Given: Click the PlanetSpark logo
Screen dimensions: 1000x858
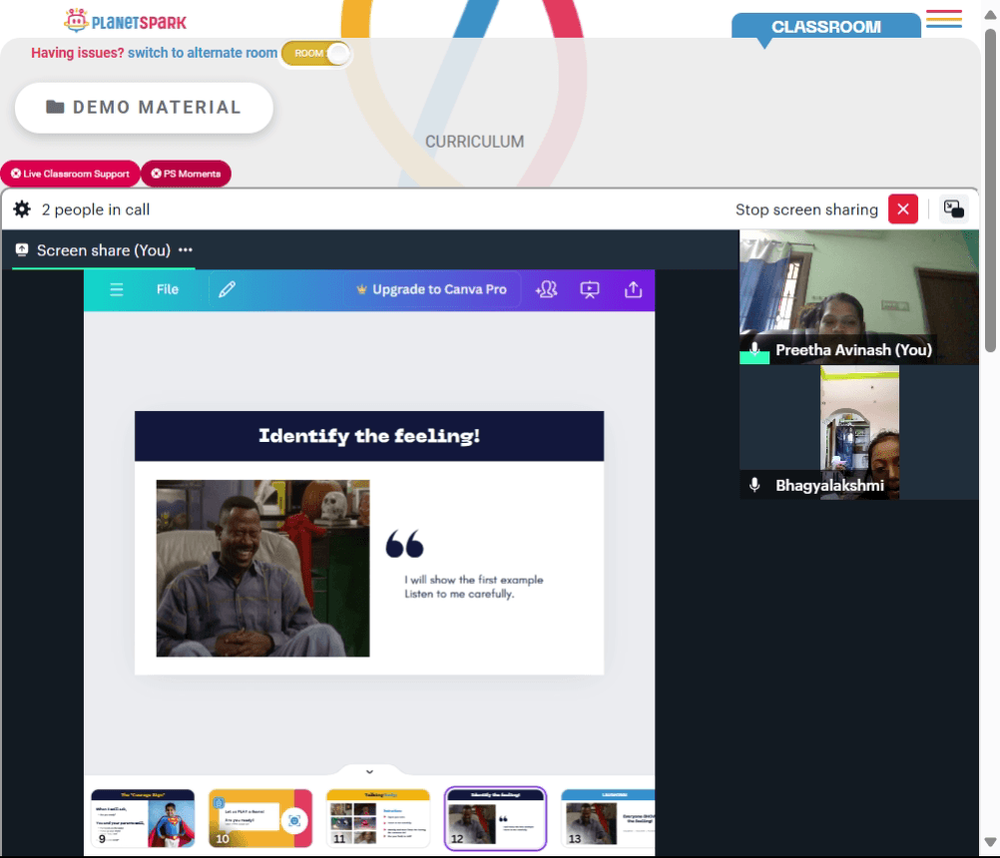Looking at the screenshot, I should 125,21.
